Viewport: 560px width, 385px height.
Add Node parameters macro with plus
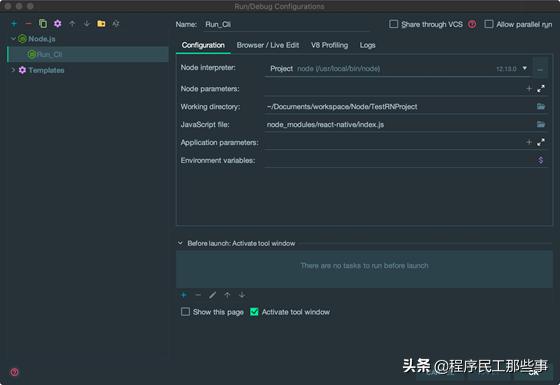529,89
